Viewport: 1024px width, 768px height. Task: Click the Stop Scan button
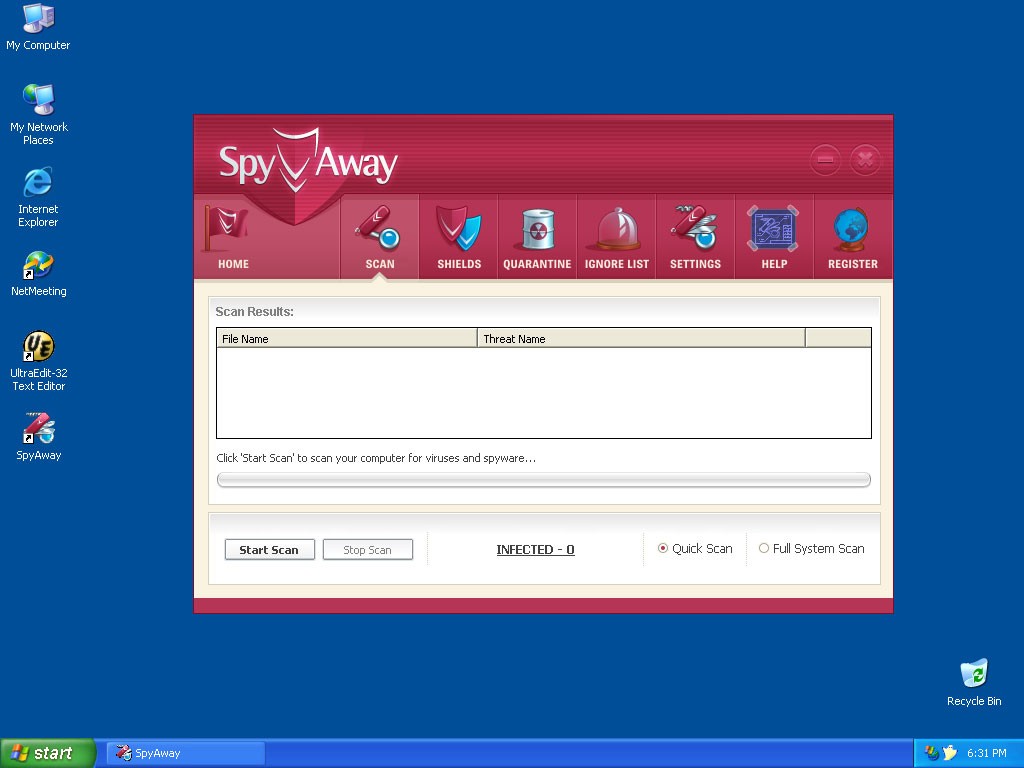(x=367, y=550)
